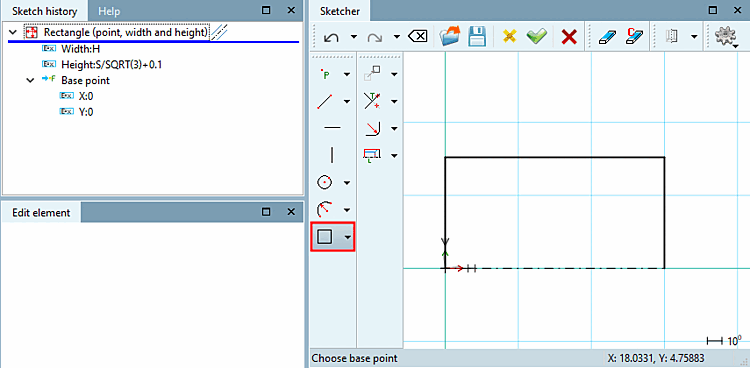
Task: Click the green checkmark apply icon
Action: 536,36
